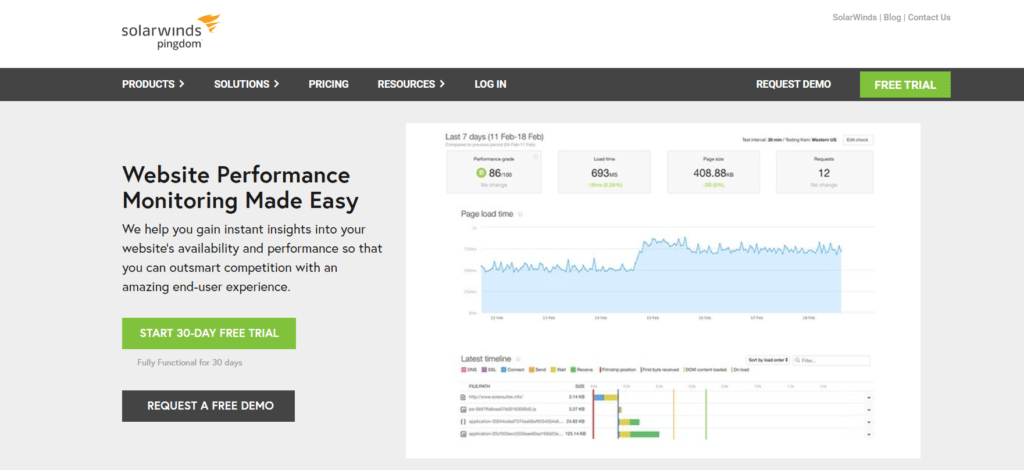Expand the Solutions menu
1024x470 pixels.
click(x=246, y=84)
